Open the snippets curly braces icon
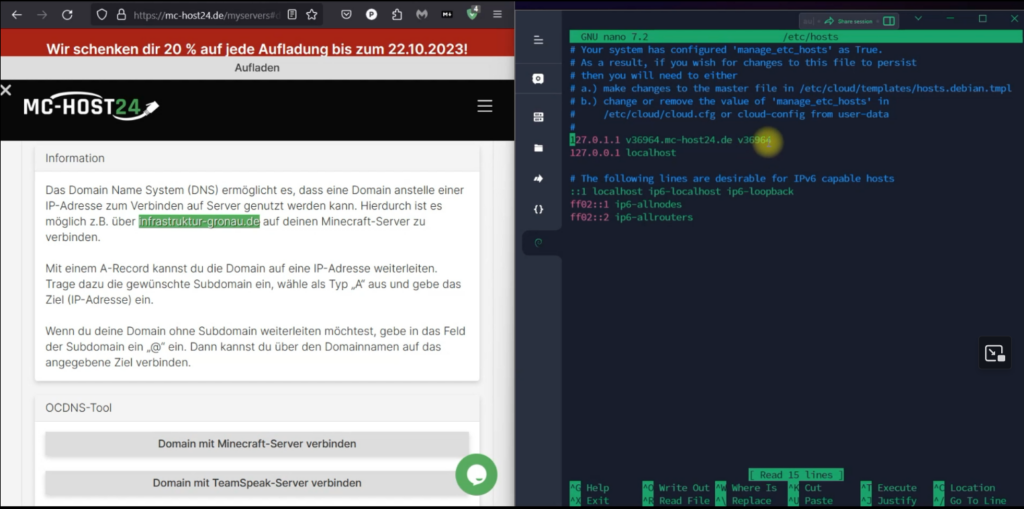Viewport: 1024px width, 509px height. click(538, 209)
